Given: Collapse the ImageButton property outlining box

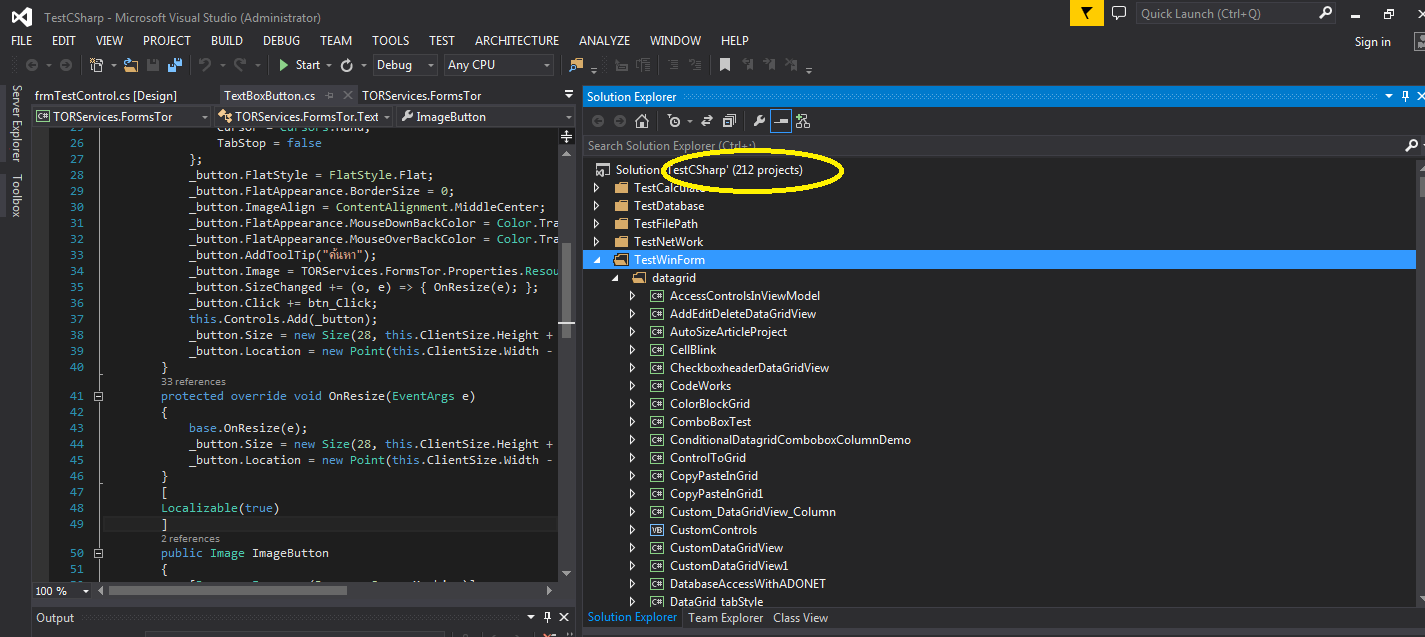Looking at the screenshot, I should (98, 553).
